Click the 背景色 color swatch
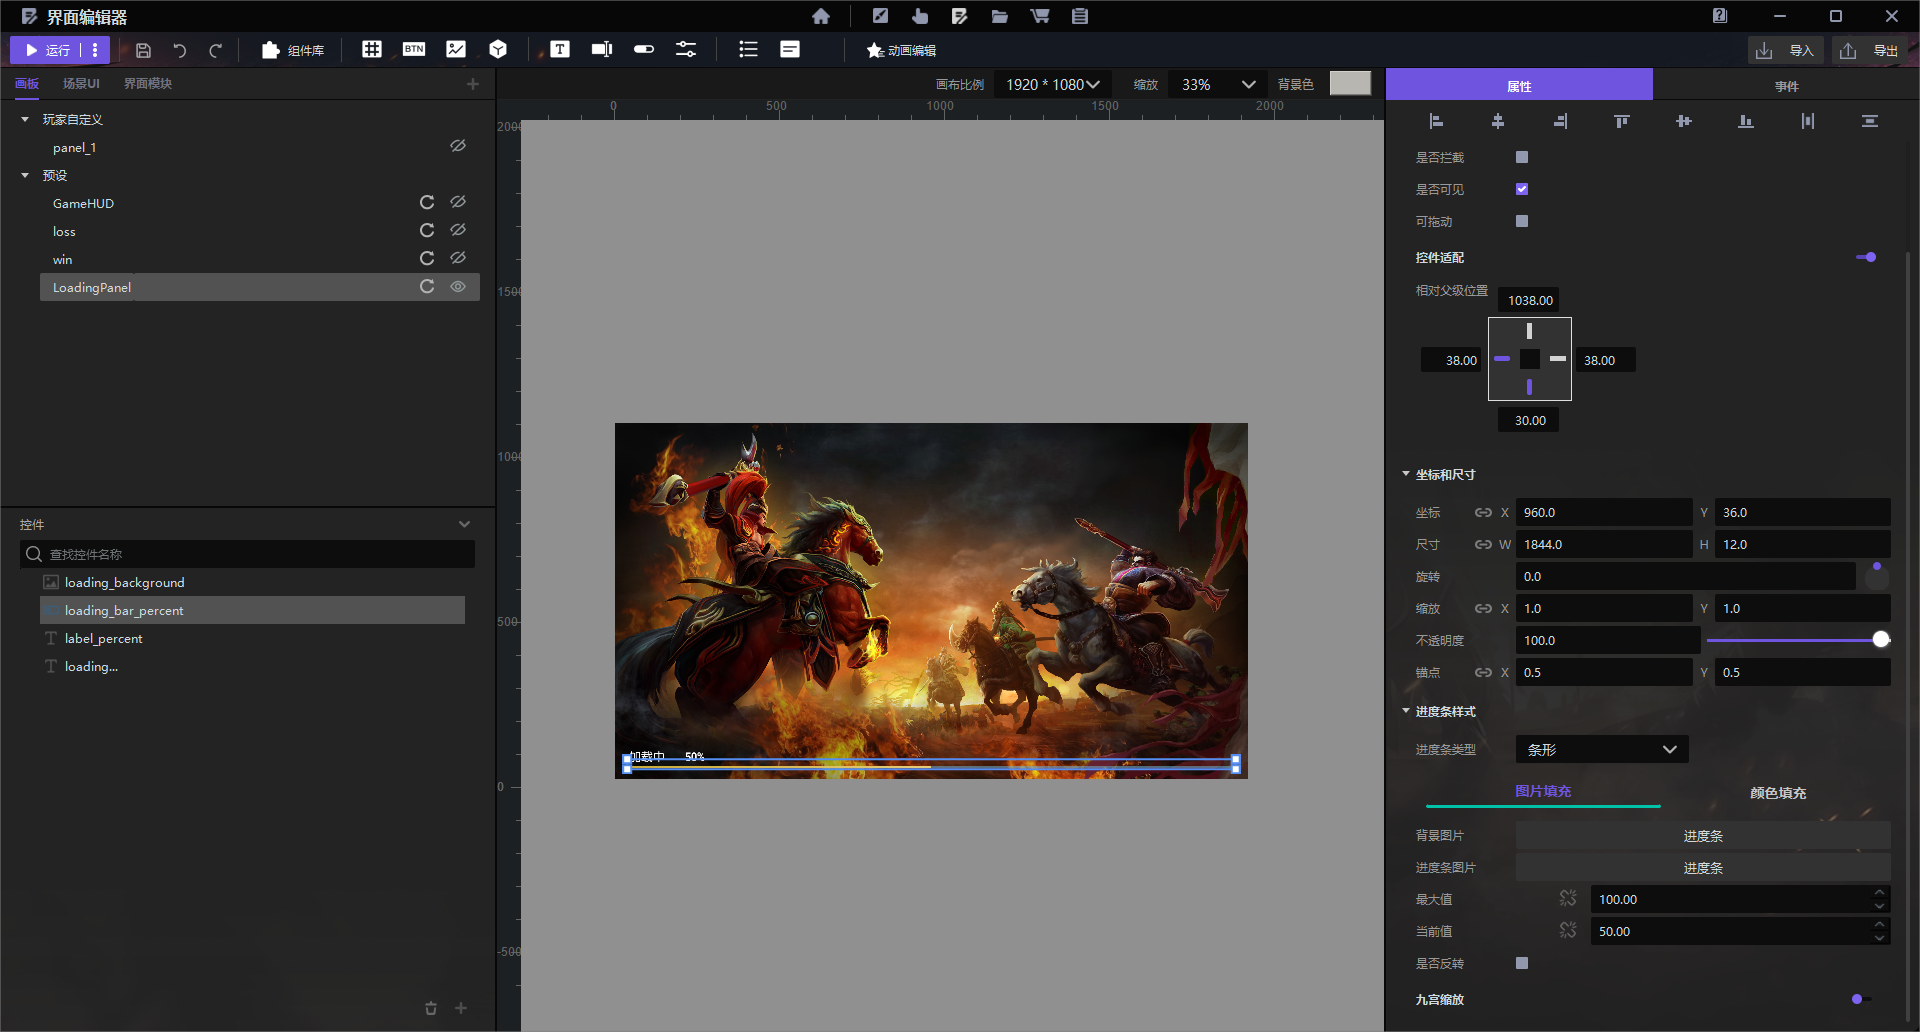The height and width of the screenshot is (1032, 1920). [1350, 84]
